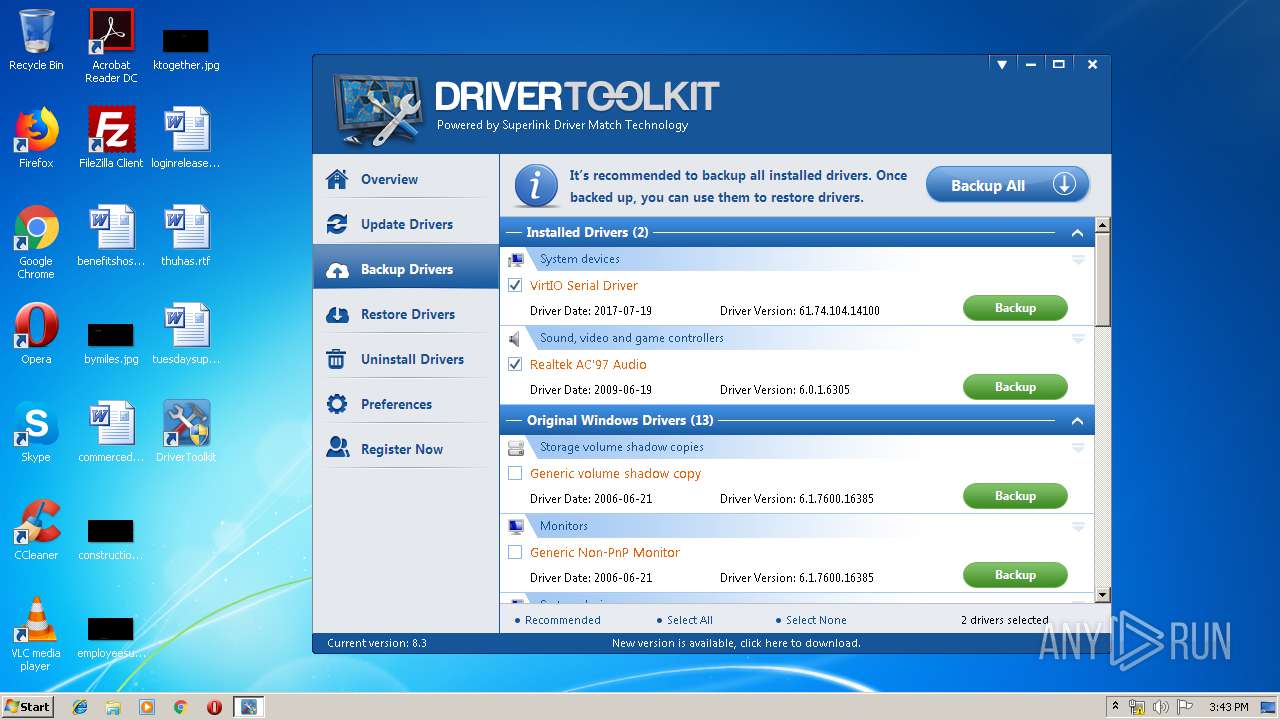Click the Select None link
This screenshot has height=720, width=1280.
(816, 620)
